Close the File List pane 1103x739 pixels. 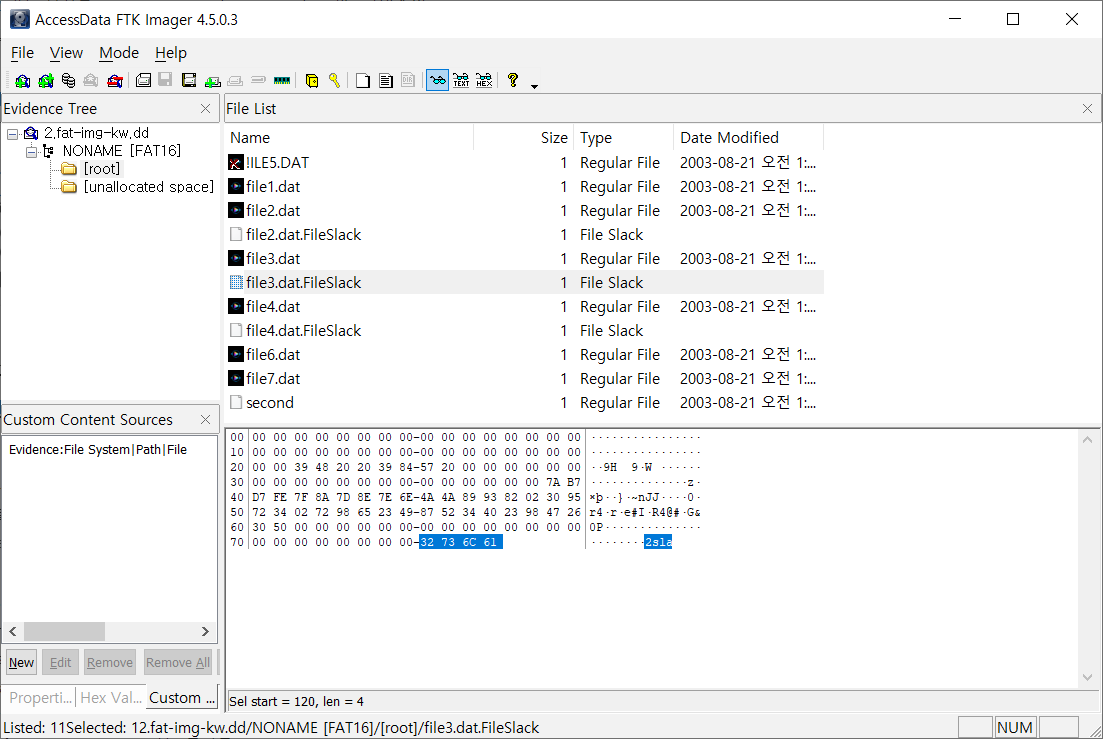[1088, 108]
